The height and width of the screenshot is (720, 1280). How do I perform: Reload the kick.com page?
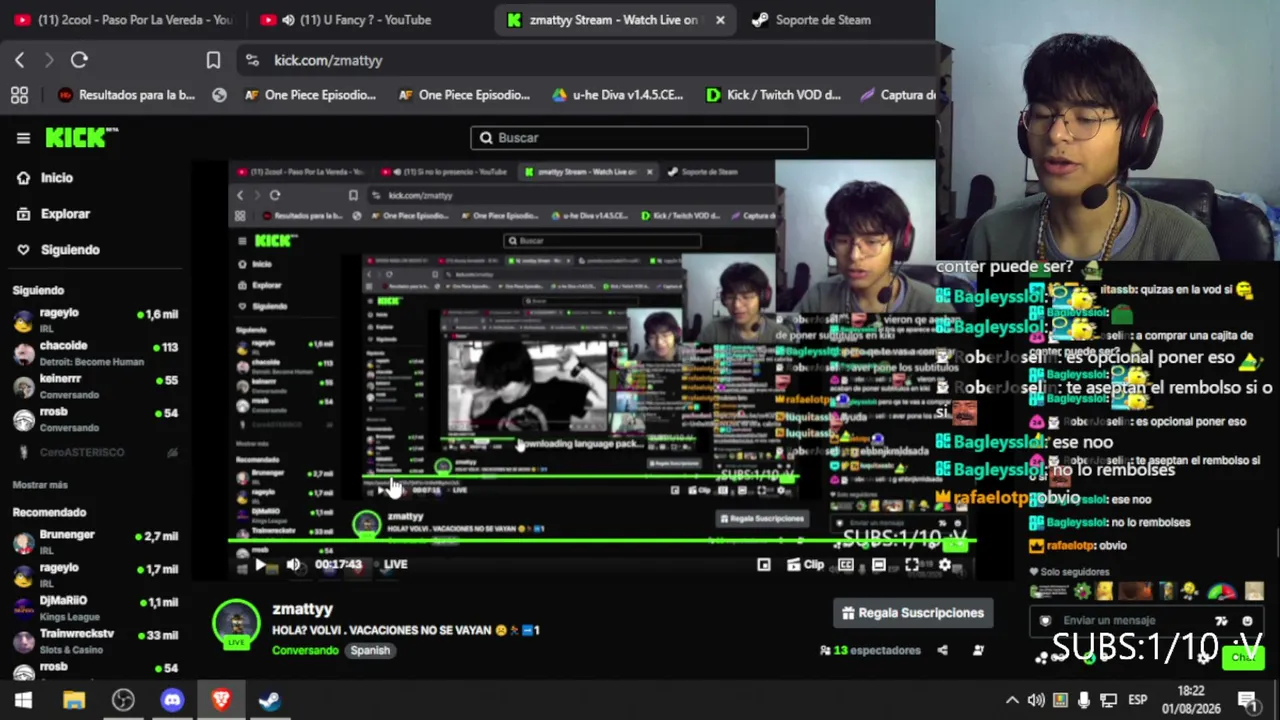79,60
